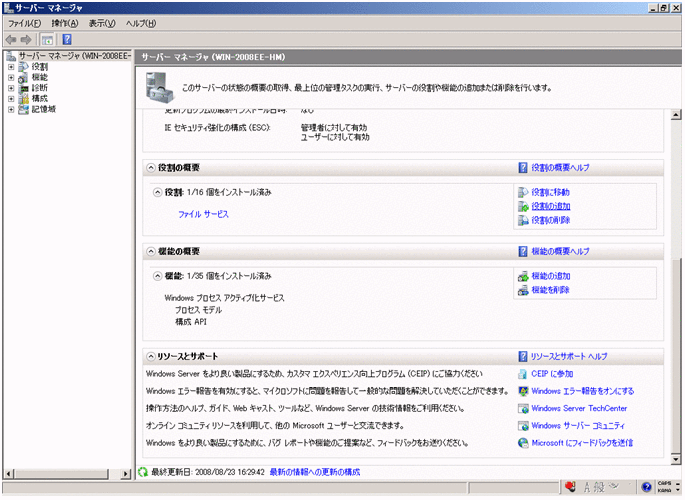Image resolution: width=685 pixels, height=500 pixels.
Task: Collapse the 機能: 1/35 subsection
Action: (x=158, y=276)
